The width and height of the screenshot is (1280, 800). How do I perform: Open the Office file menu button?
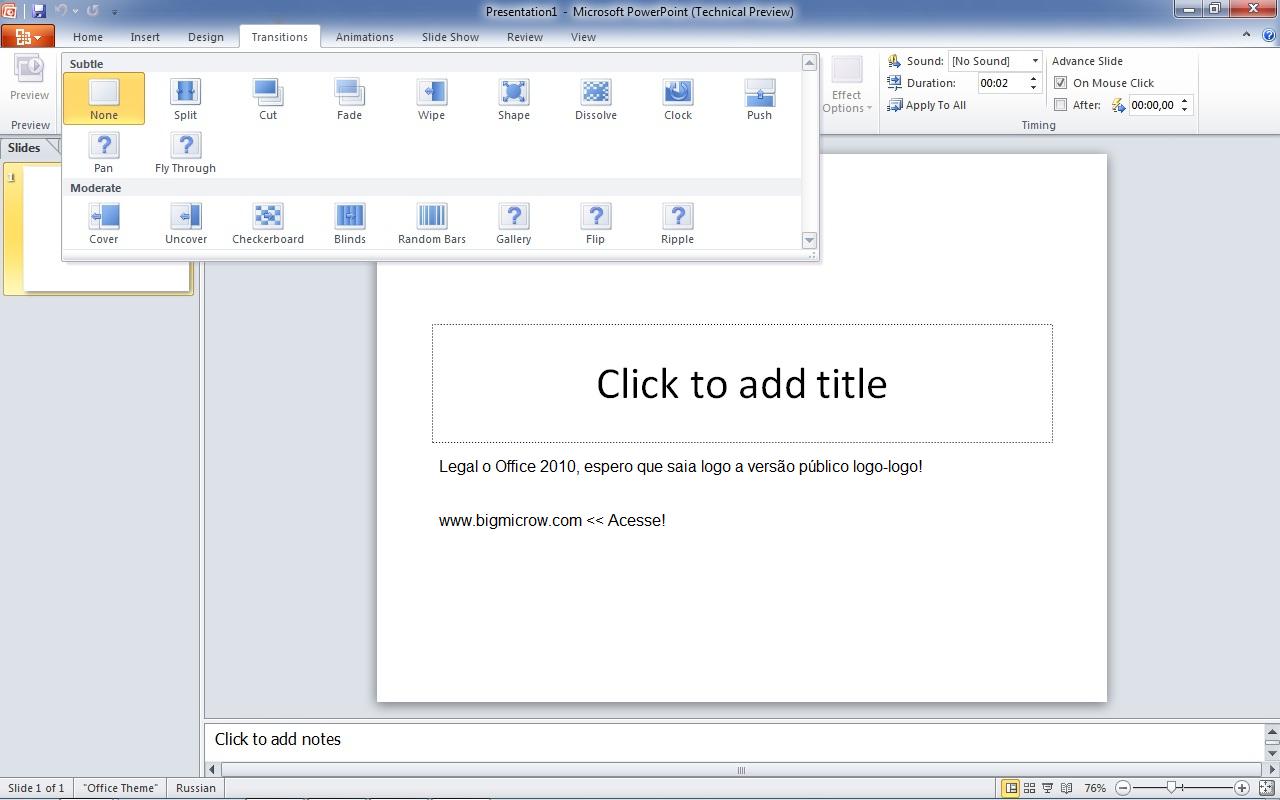point(27,37)
